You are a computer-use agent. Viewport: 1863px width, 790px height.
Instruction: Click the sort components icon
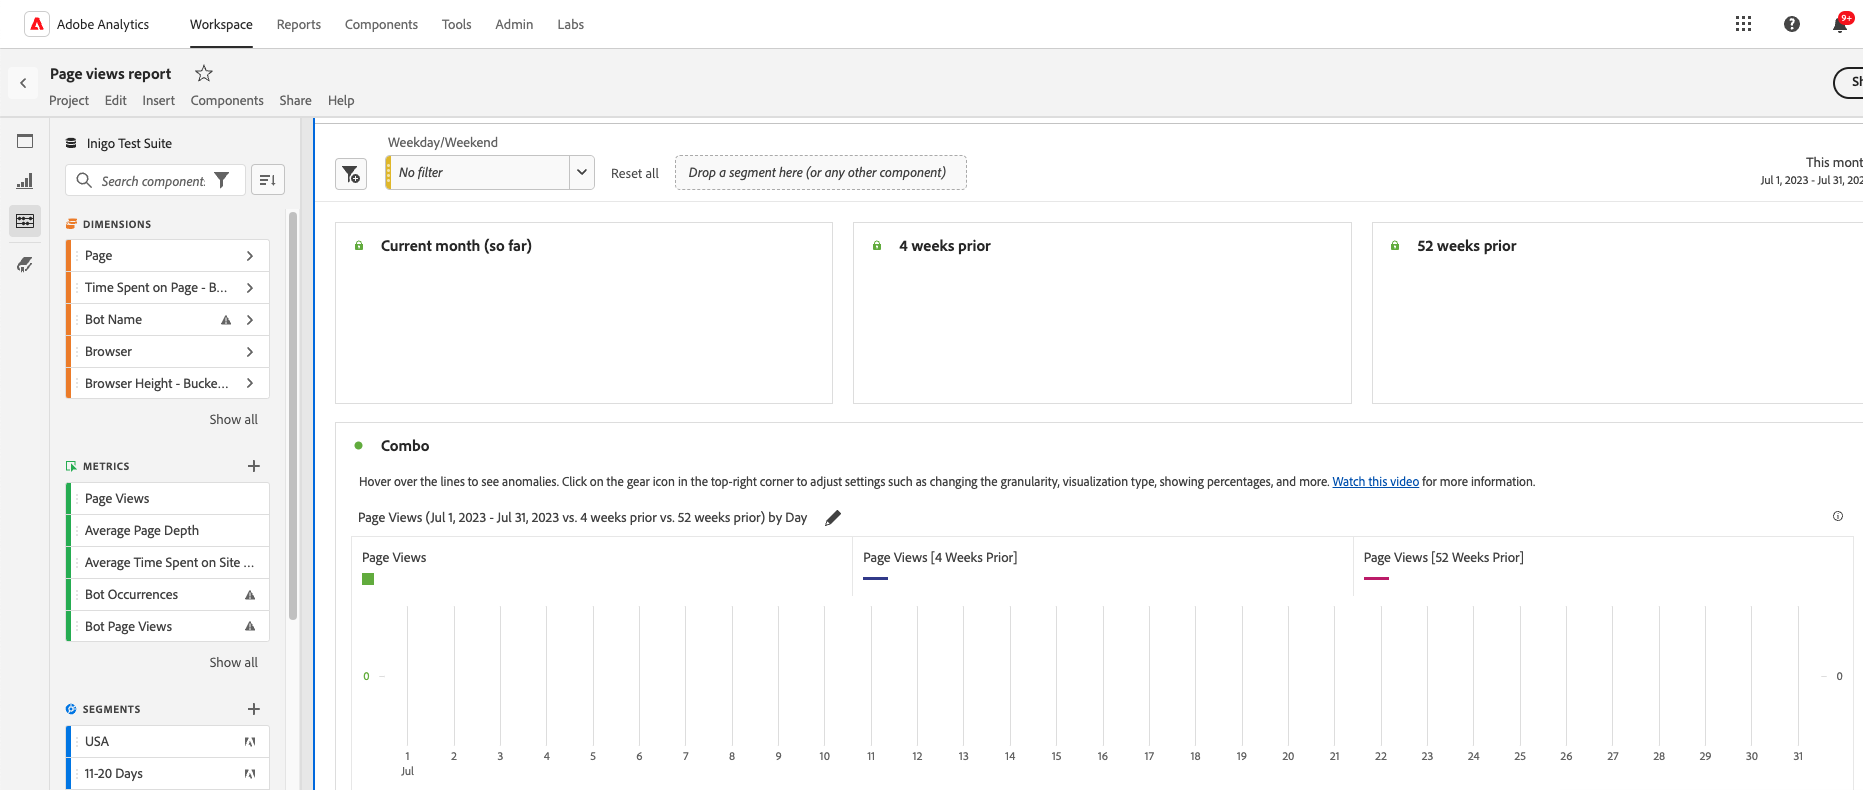pos(267,180)
